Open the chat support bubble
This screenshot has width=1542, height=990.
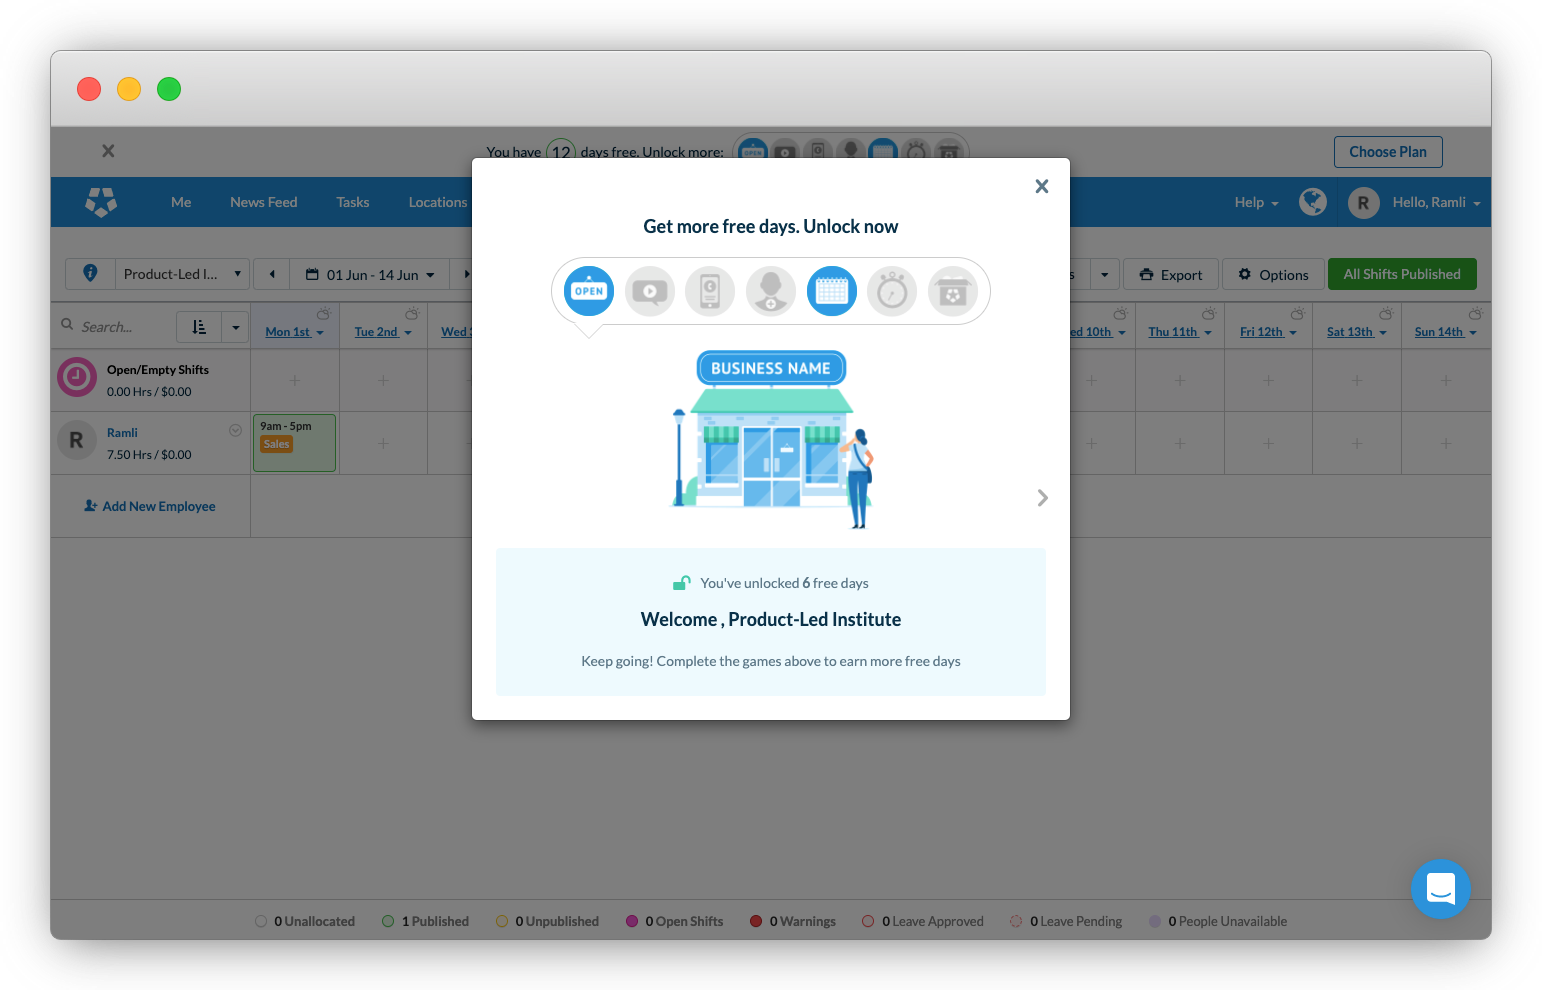(x=1440, y=888)
